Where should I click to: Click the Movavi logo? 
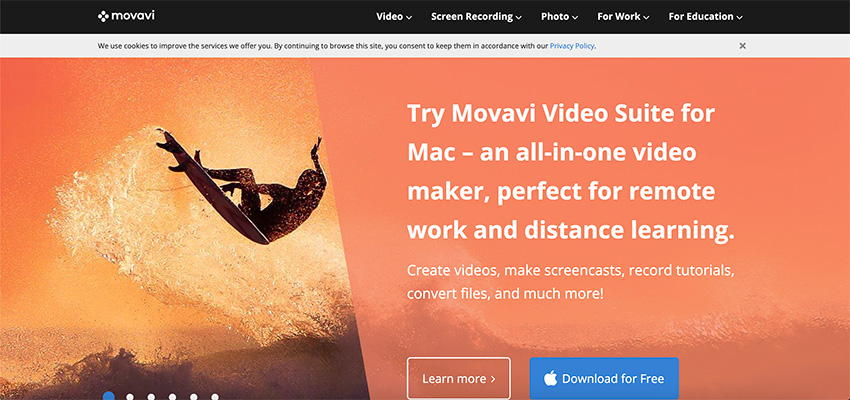pyautogui.click(x=126, y=16)
